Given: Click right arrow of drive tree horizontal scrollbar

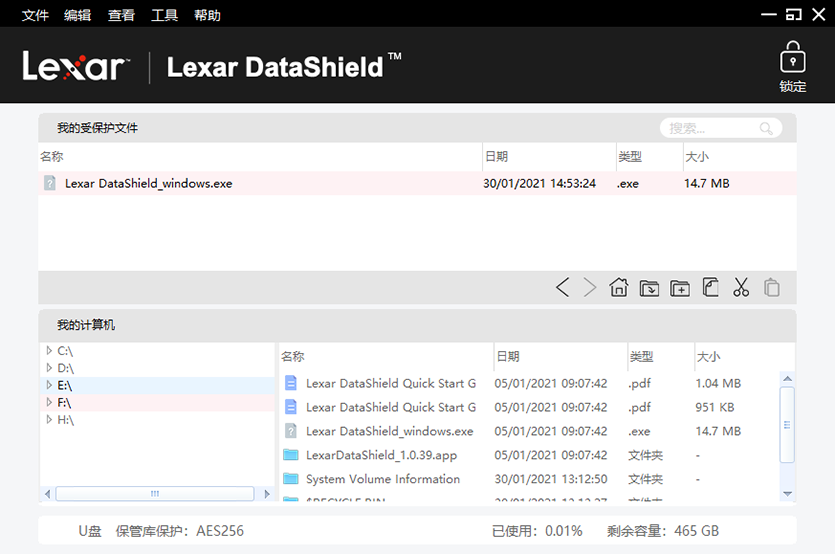Looking at the screenshot, I should (267, 494).
